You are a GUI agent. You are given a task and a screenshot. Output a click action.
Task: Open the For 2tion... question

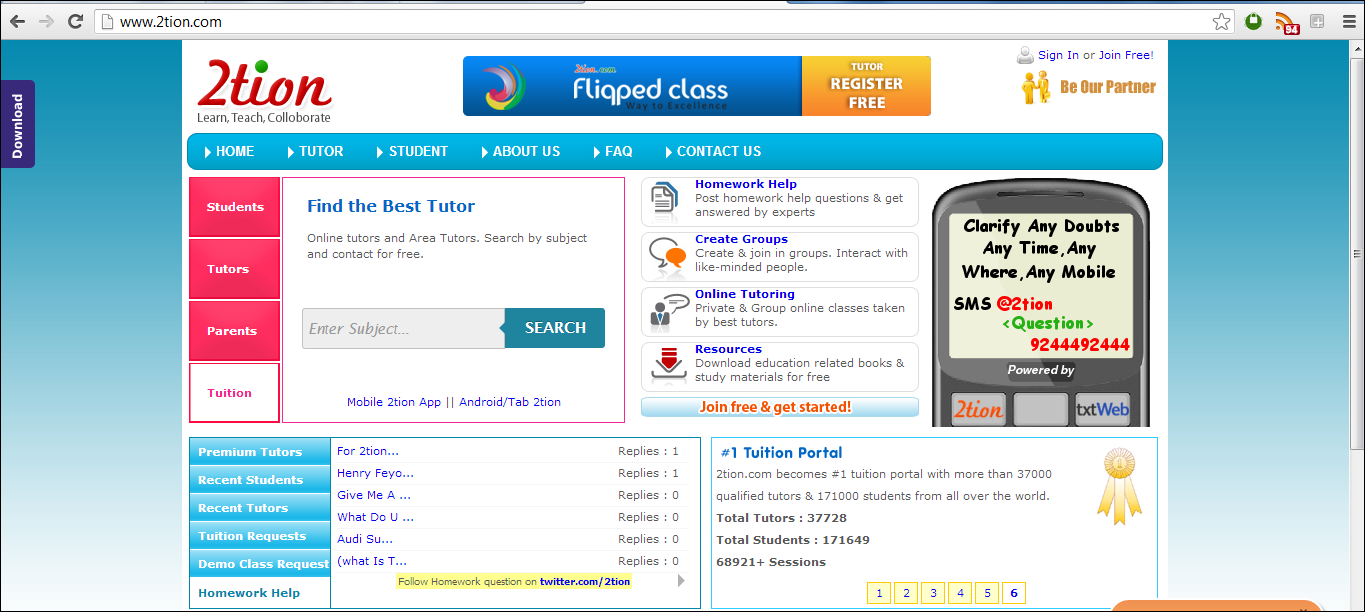[368, 451]
